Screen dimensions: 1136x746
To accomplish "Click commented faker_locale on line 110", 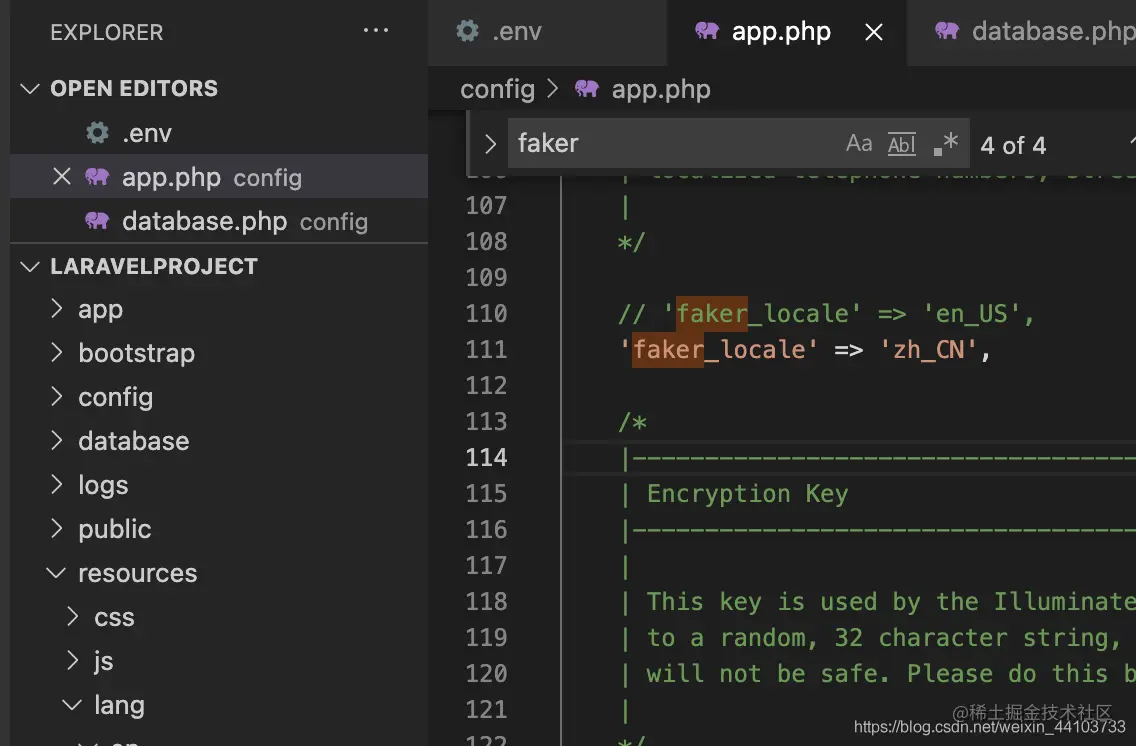I will [x=762, y=314].
